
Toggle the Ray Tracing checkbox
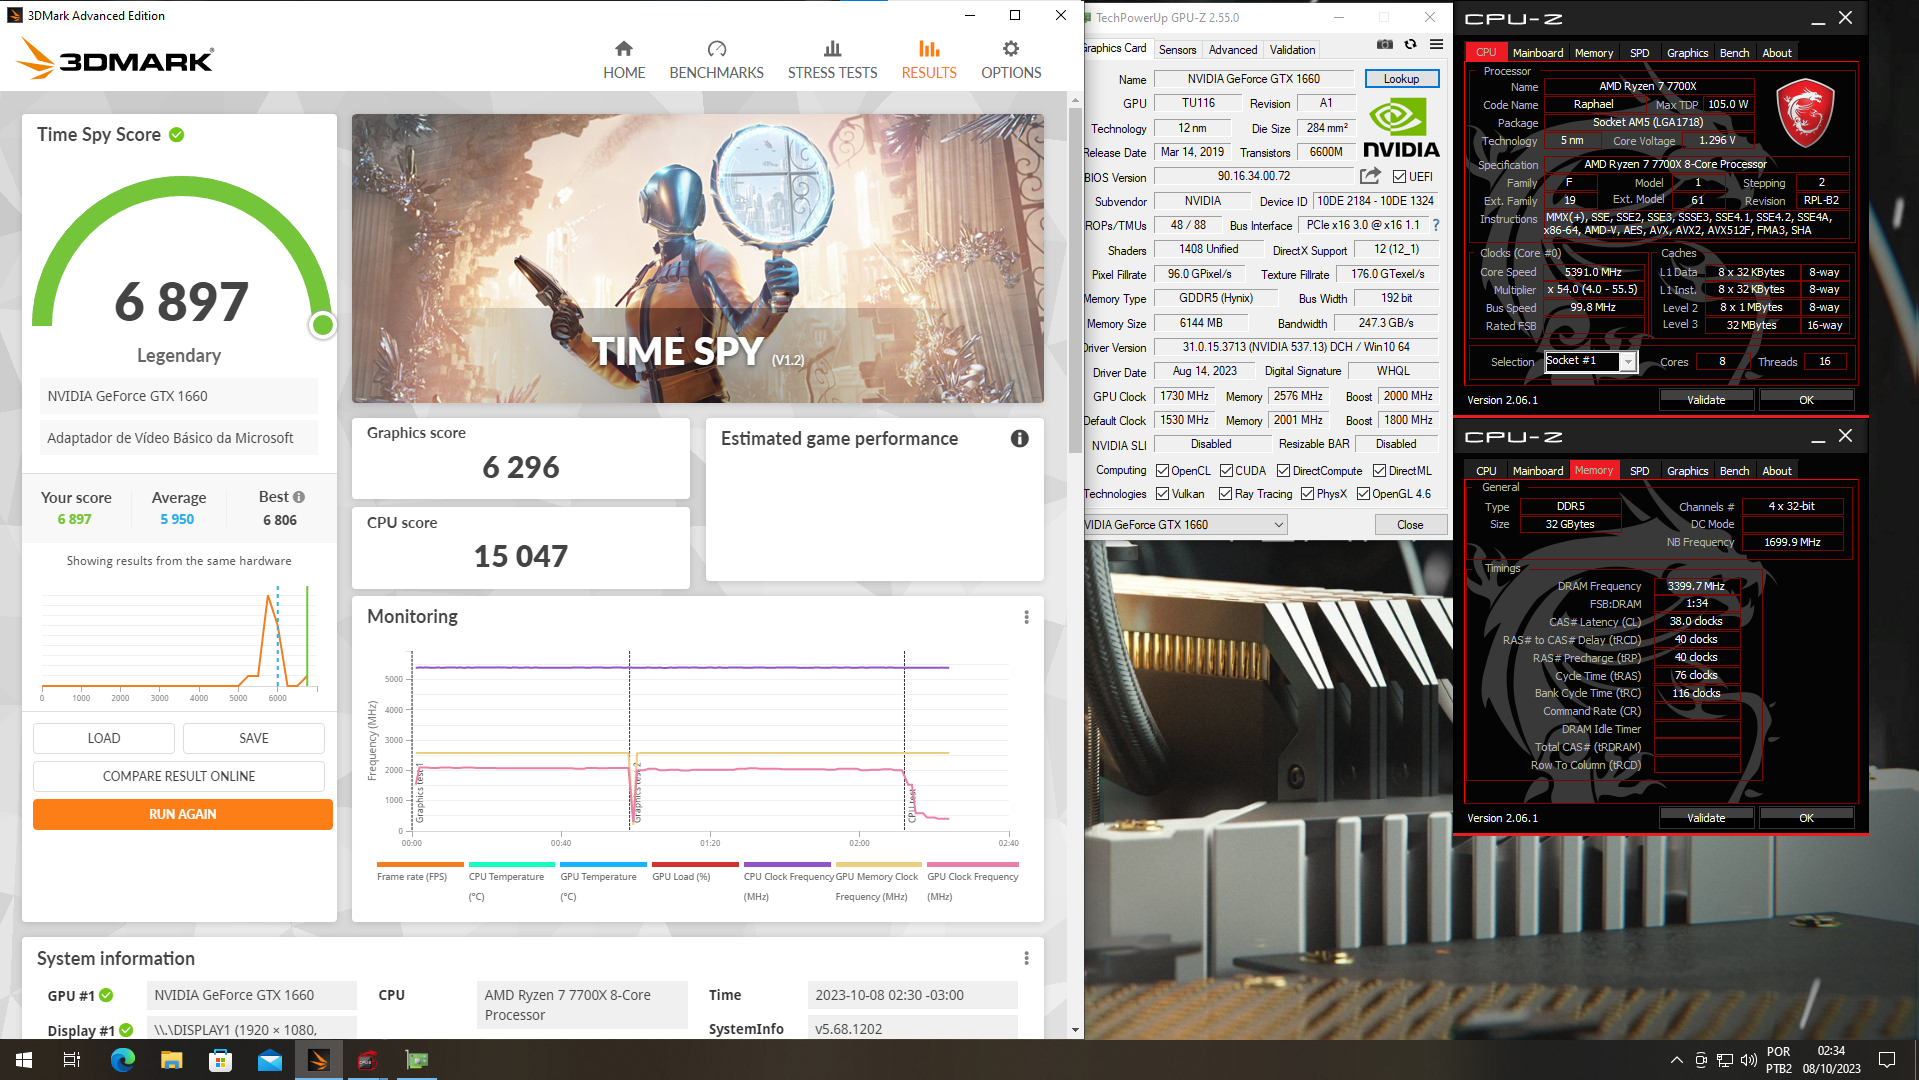point(1225,494)
